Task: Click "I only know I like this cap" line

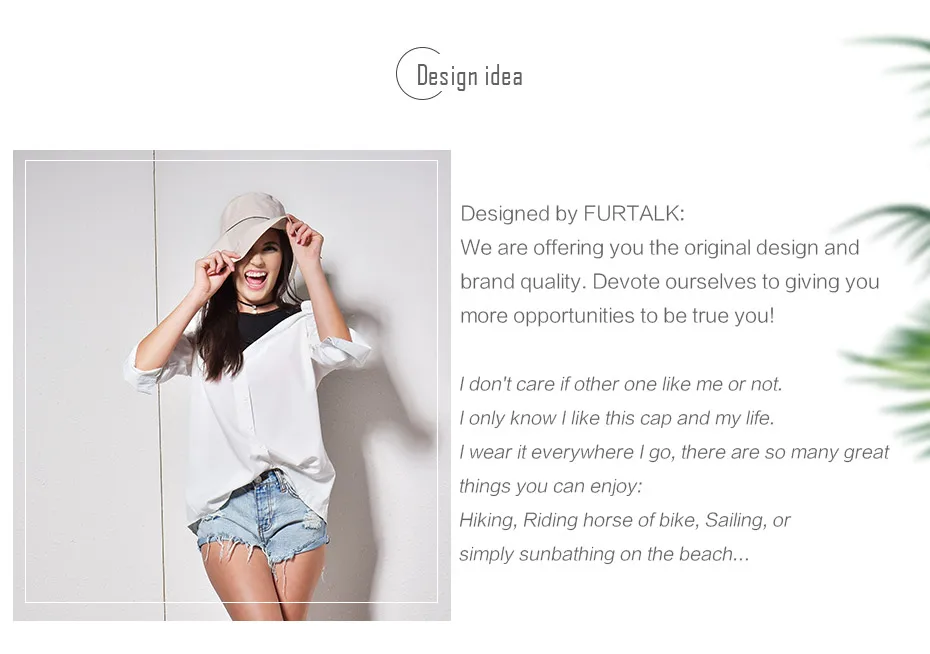Action: [x=617, y=418]
